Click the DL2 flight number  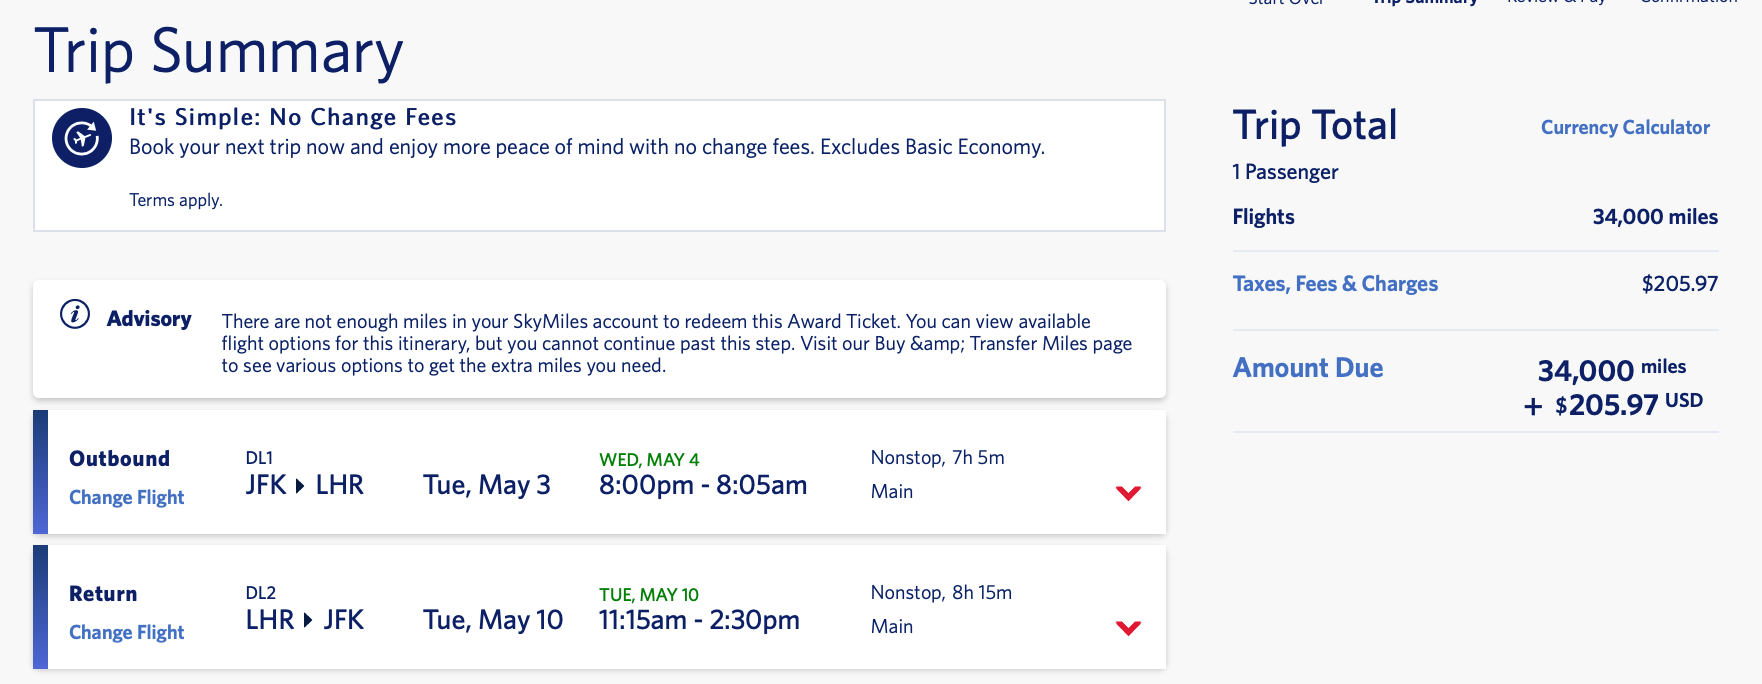[260, 593]
